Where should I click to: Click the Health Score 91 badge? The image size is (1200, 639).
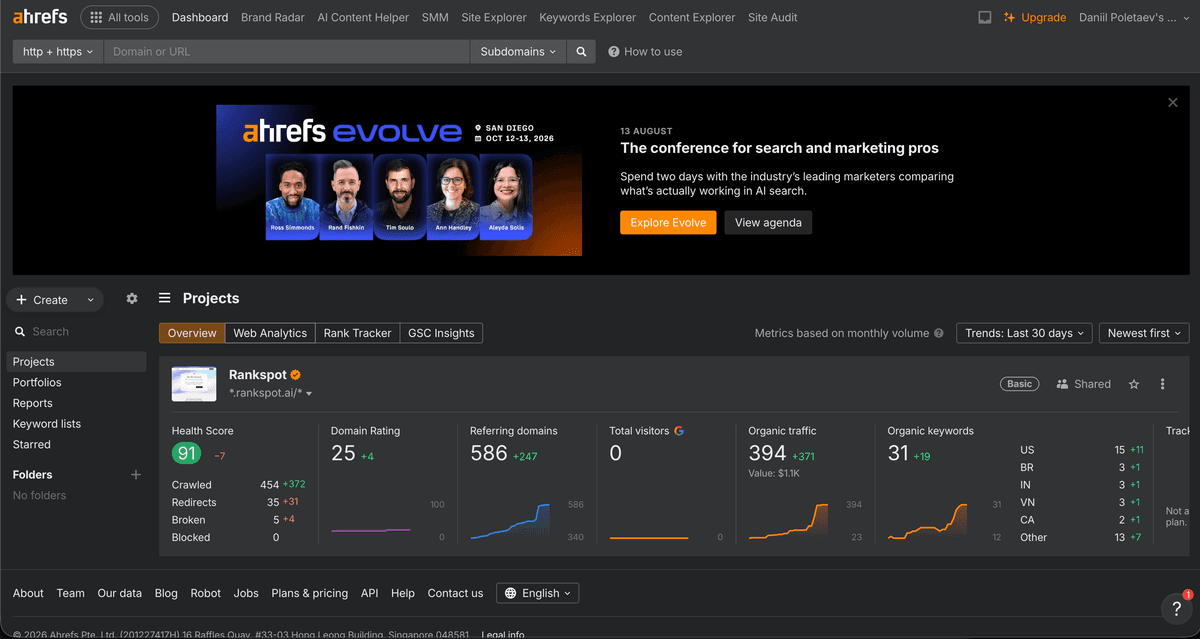187,453
